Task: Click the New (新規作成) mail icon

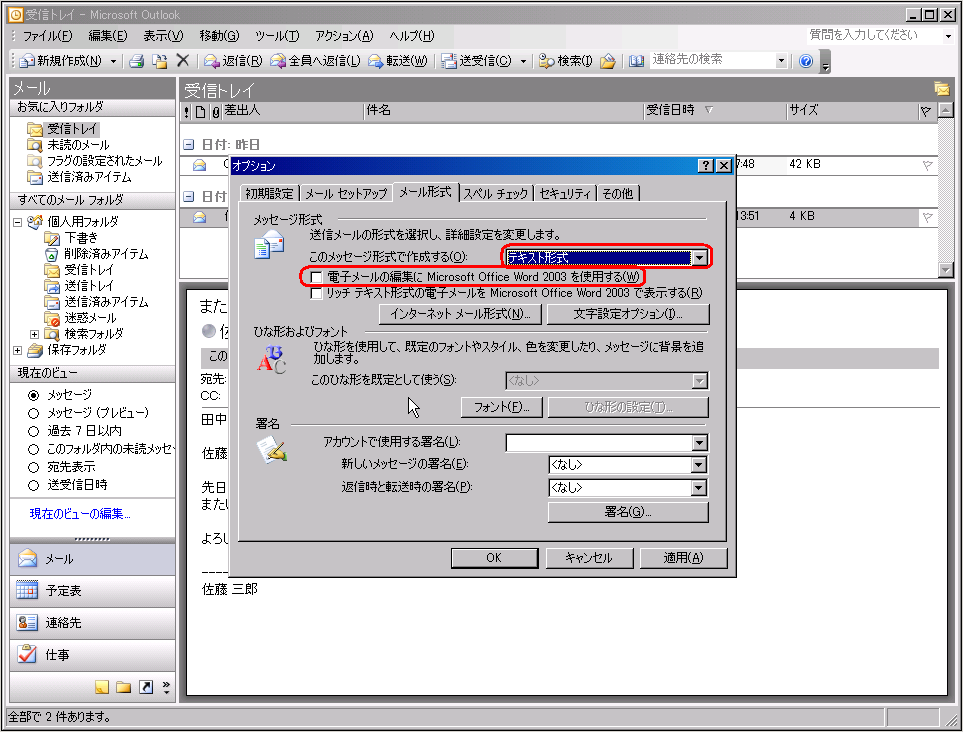Action: click(x=60, y=61)
